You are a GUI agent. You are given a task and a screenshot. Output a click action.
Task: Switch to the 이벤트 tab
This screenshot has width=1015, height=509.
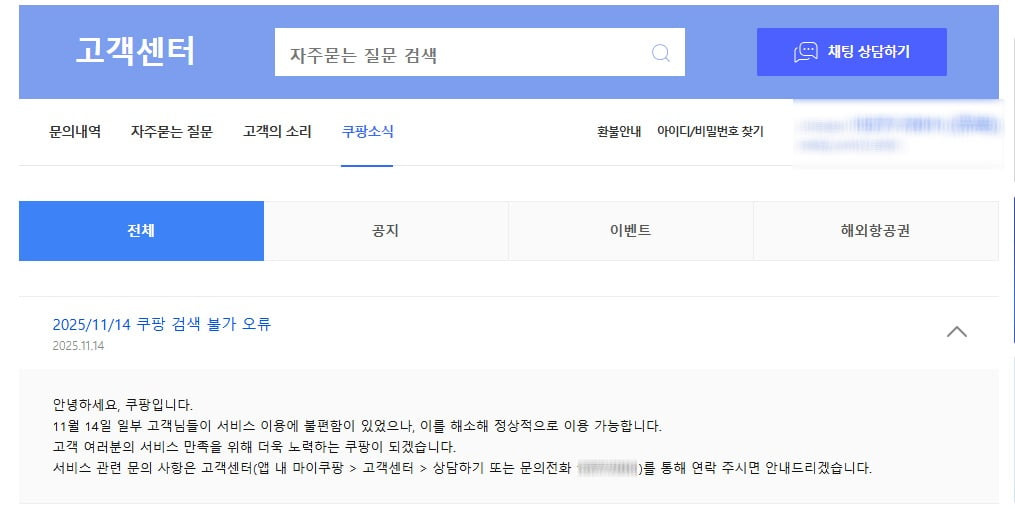[630, 231]
